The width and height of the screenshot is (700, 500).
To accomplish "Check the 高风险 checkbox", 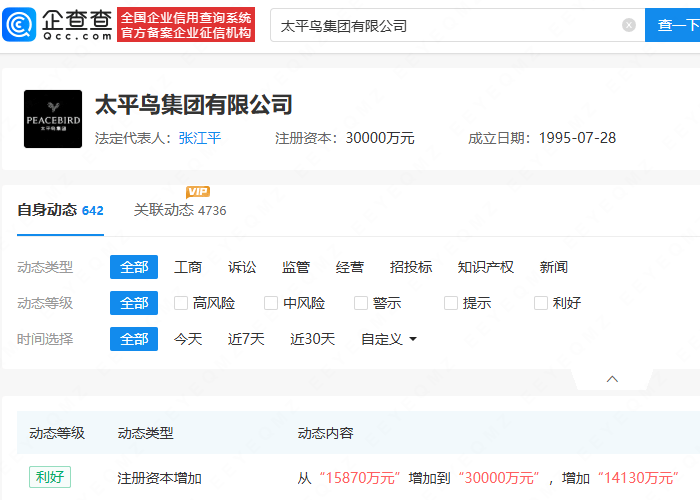I will tap(181, 303).
